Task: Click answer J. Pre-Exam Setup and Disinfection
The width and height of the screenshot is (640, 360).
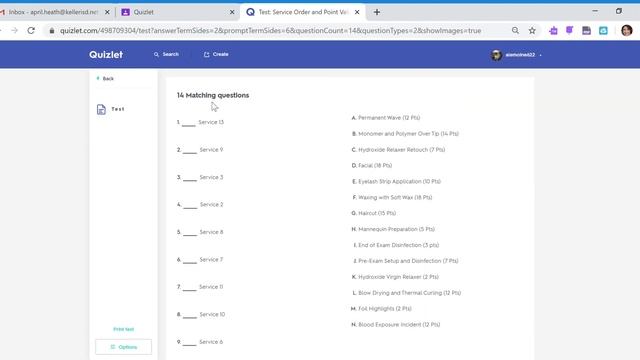Action: 406,261
